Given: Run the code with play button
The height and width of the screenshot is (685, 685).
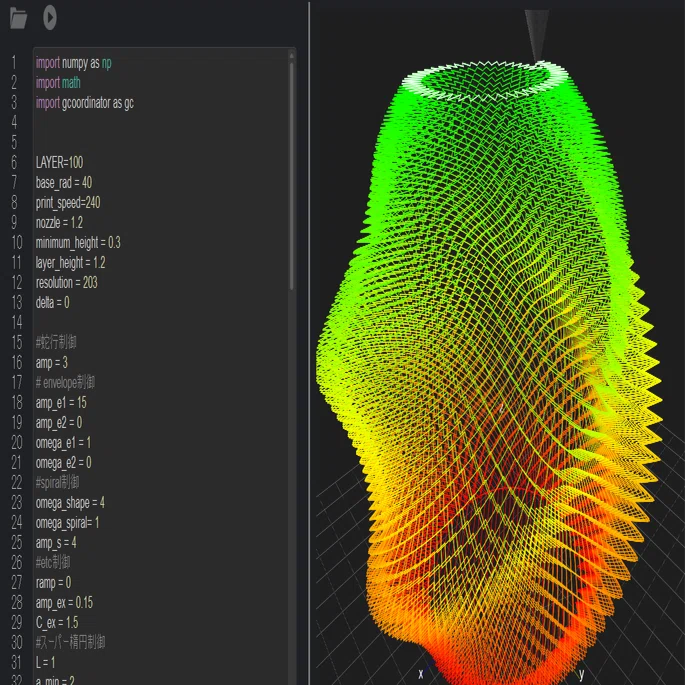Looking at the screenshot, I should (x=50, y=18).
